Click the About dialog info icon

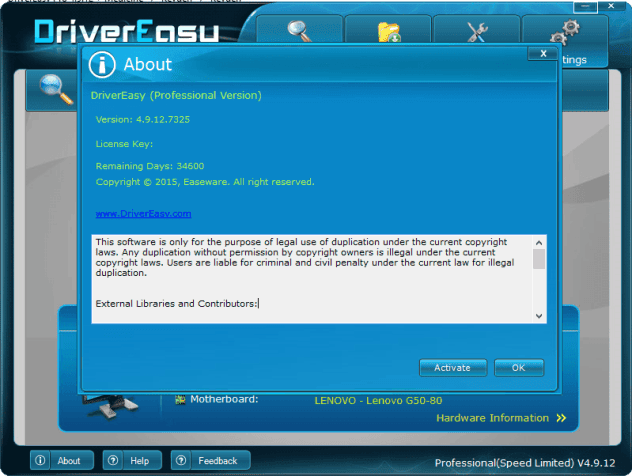pos(102,64)
